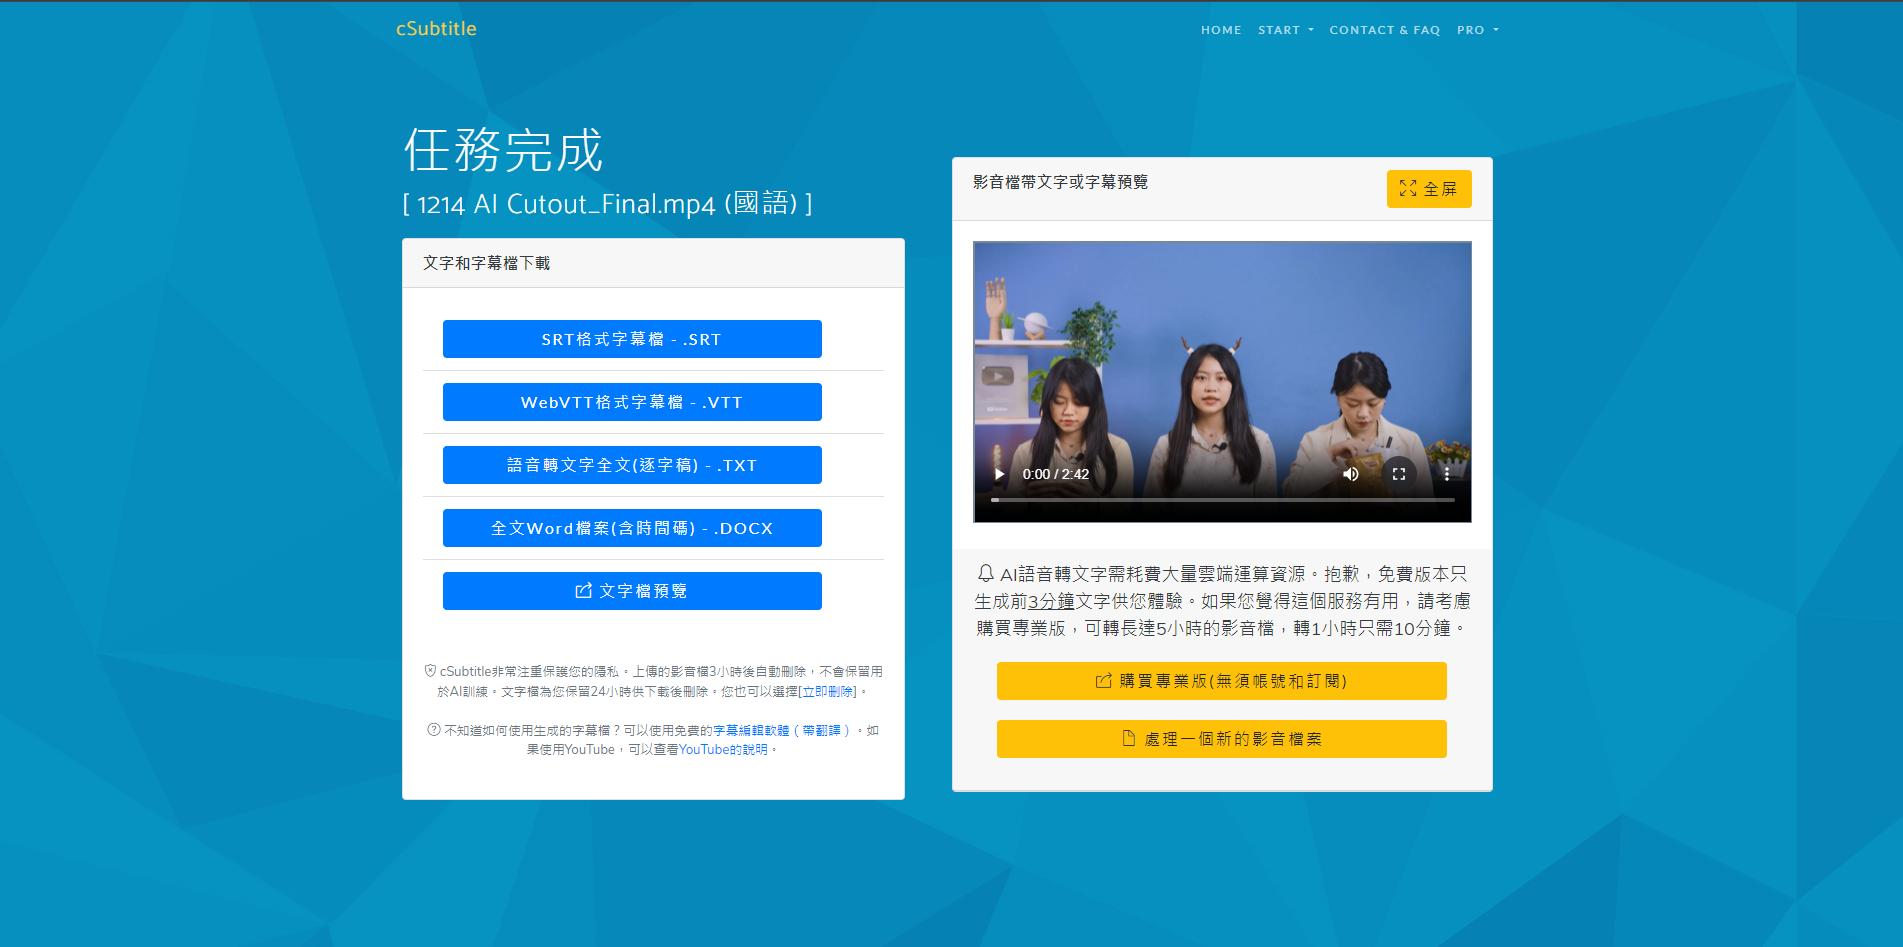
Task: Click the 全屏 fullscreen button
Action: coord(1429,189)
